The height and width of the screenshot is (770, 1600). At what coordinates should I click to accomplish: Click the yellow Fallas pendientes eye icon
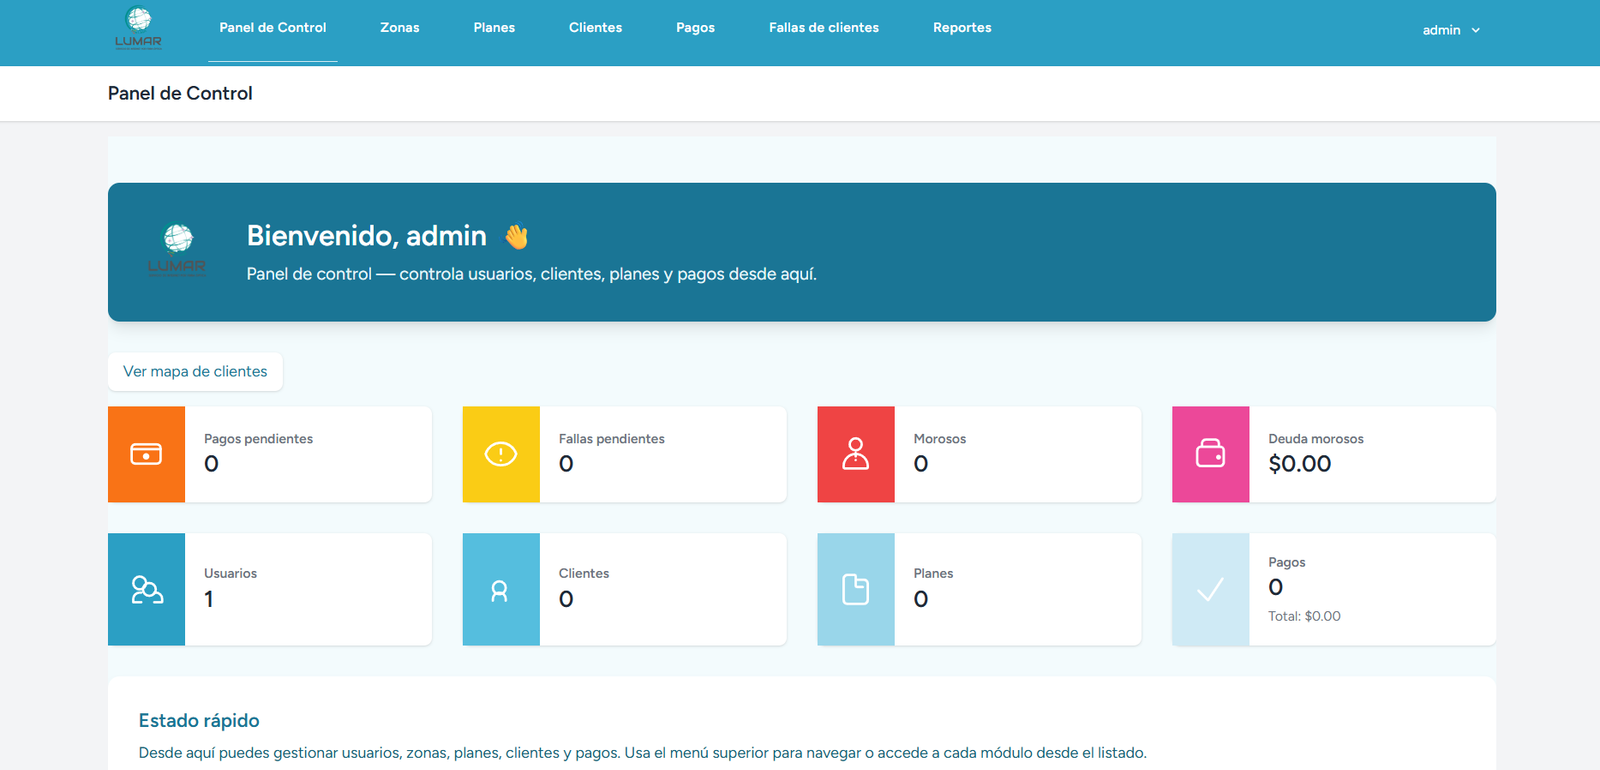(501, 454)
